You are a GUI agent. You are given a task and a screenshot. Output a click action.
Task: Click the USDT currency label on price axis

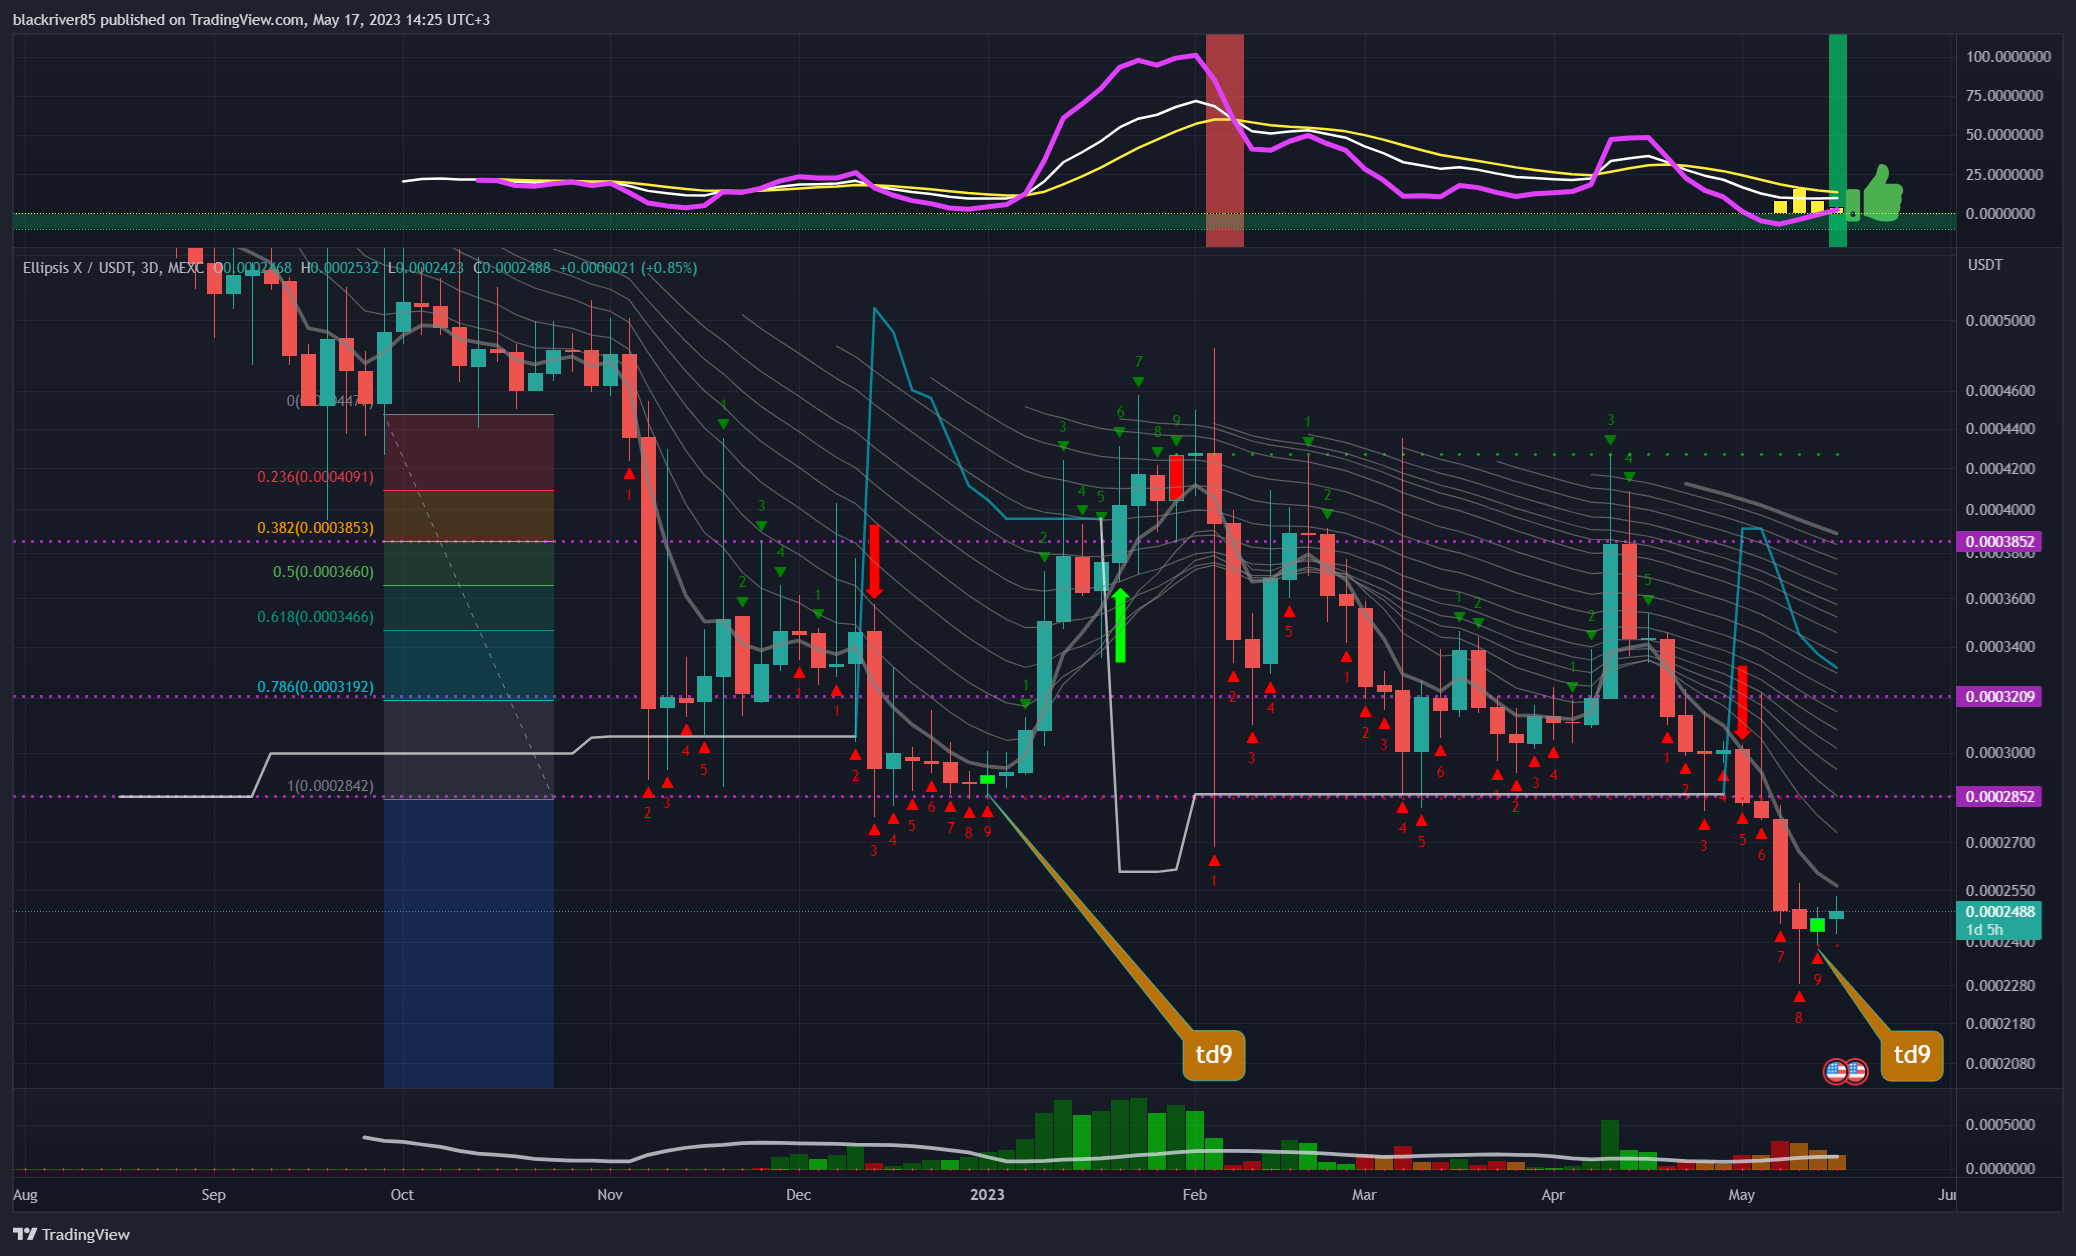pos(1985,265)
